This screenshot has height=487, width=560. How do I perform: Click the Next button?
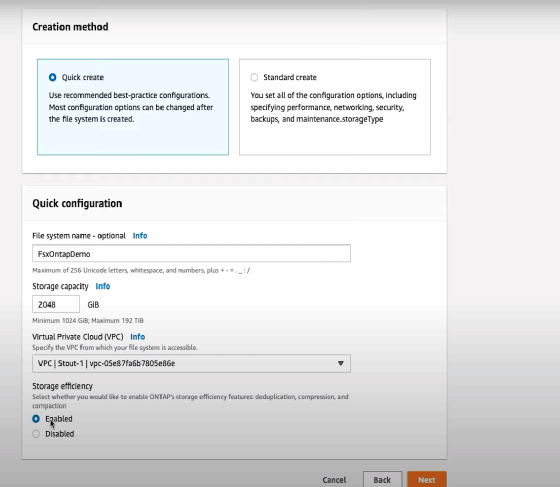pos(427,480)
